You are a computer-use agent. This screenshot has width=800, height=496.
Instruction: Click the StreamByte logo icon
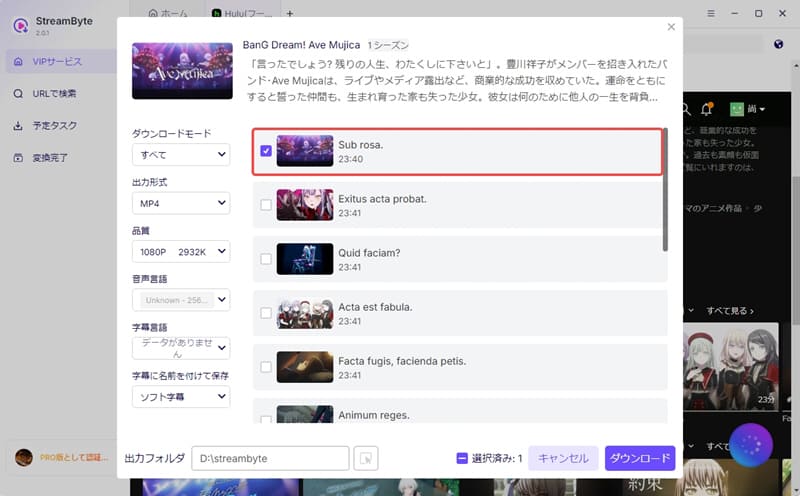(20, 25)
